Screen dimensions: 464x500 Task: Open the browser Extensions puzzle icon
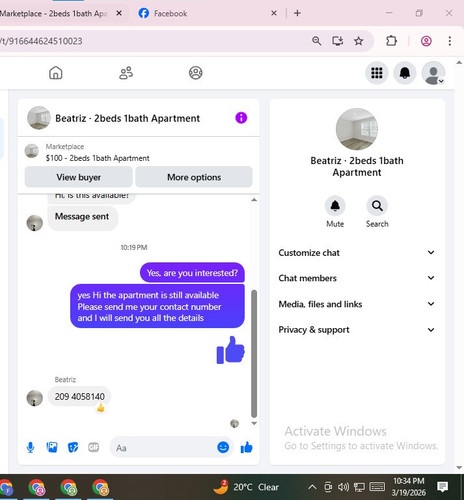391,41
